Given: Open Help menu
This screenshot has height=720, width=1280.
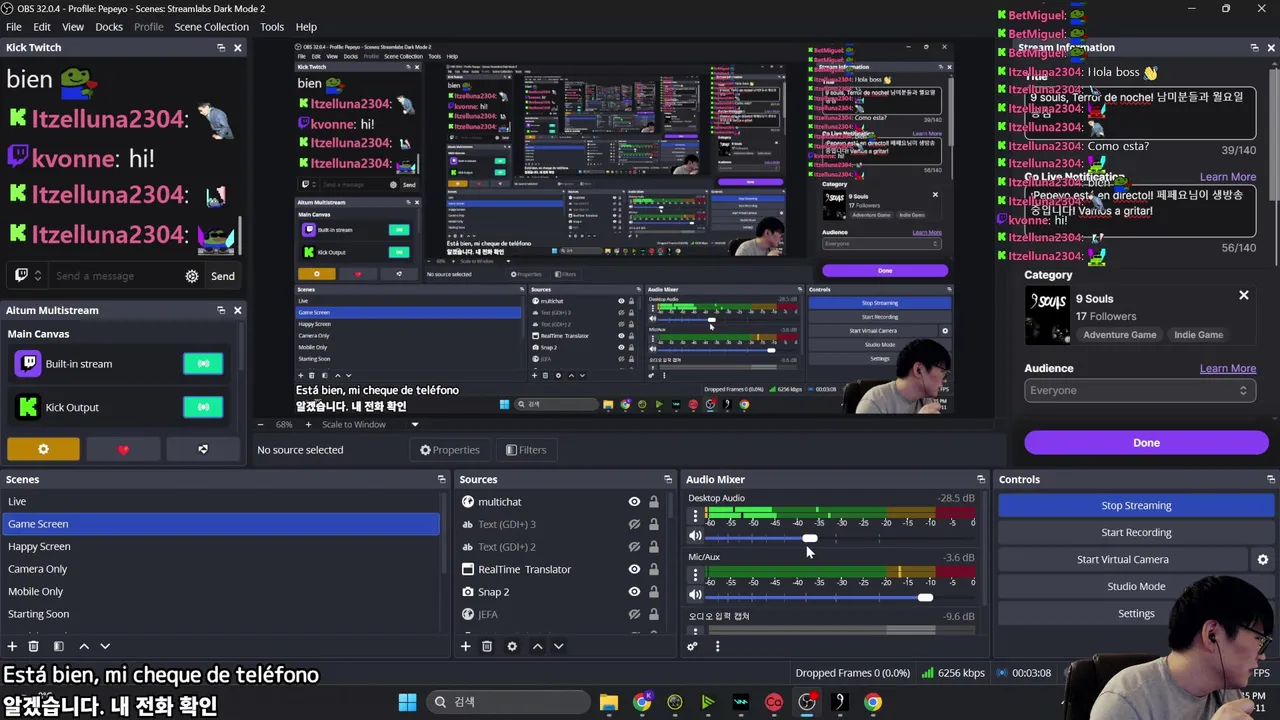Looking at the screenshot, I should click(306, 27).
